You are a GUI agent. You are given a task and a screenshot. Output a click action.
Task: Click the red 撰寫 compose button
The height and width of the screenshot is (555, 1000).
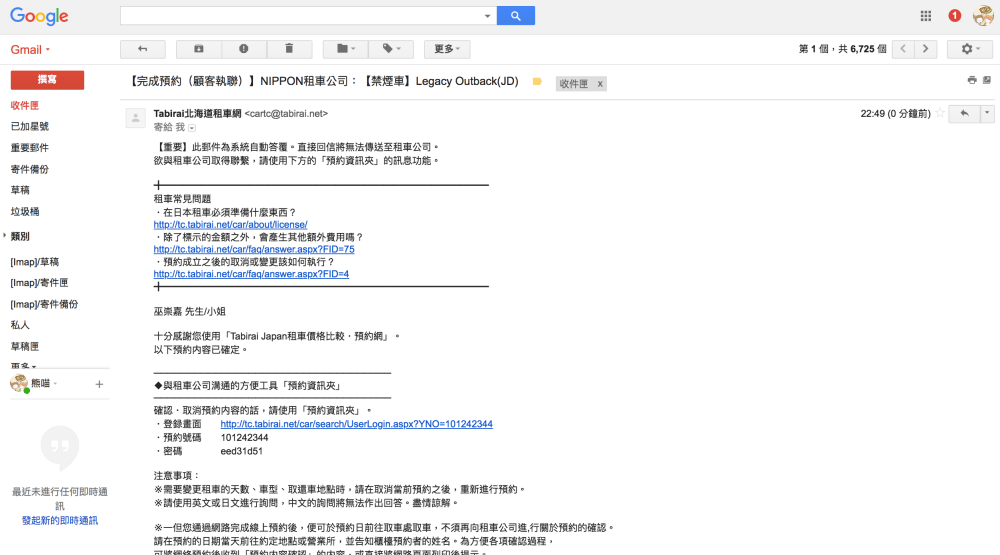pos(47,80)
